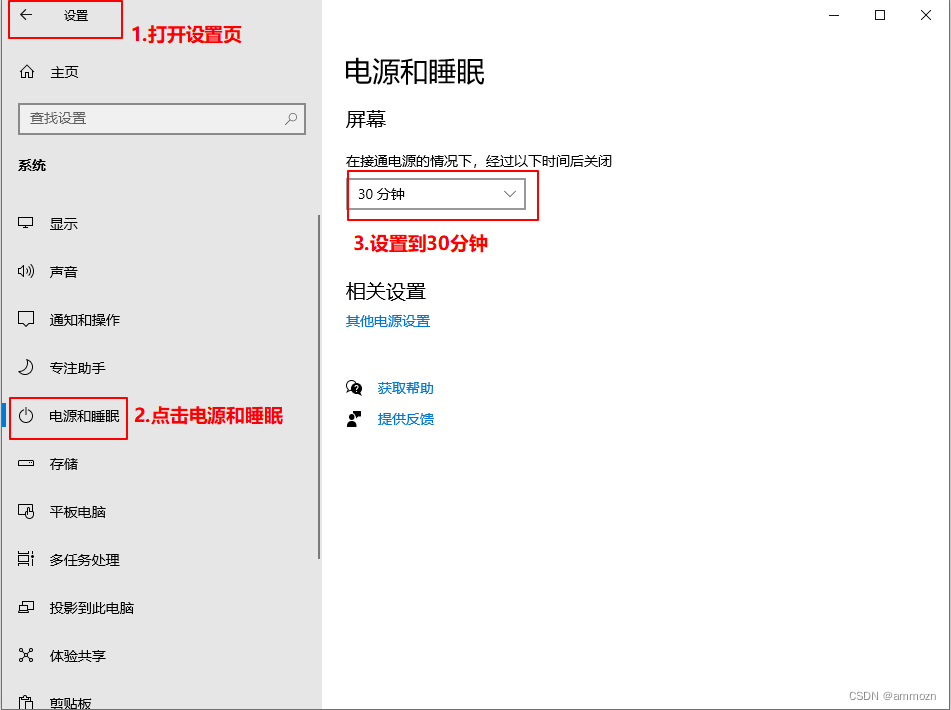Image resolution: width=951 pixels, height=710 pixels.
Task: Select 平板电脑 in the sidebar
Action: pos(78,512)
